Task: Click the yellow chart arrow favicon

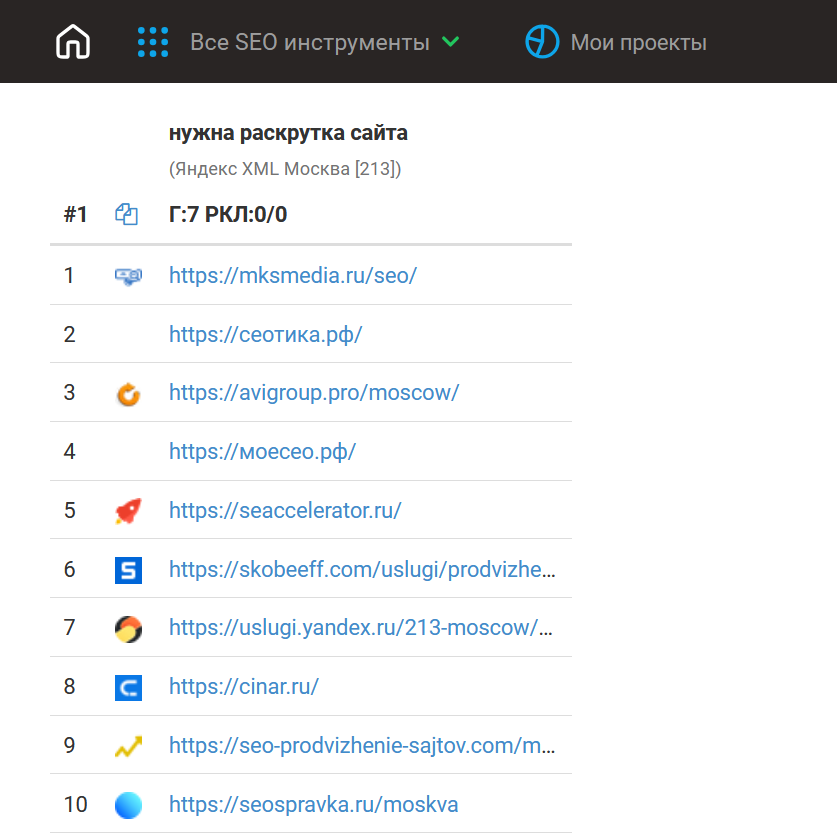Action: [128, 747]
